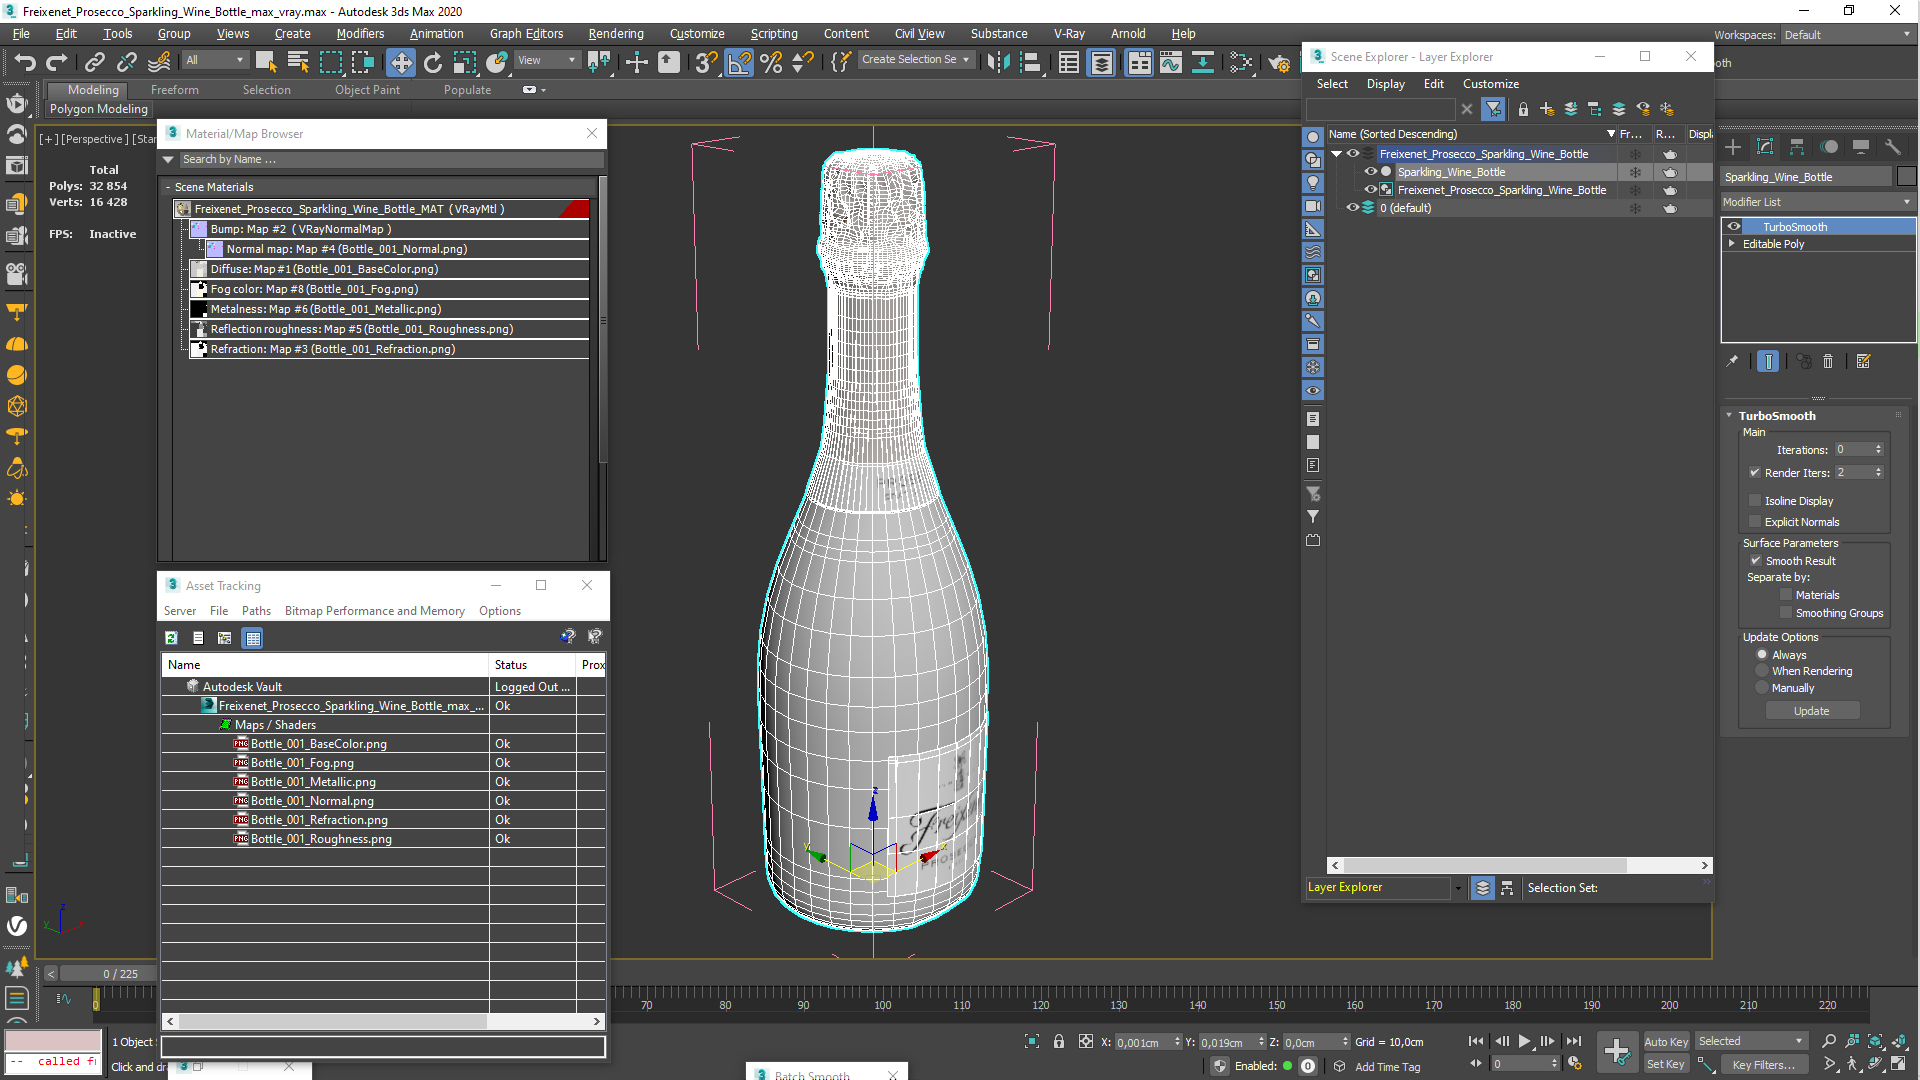Screen dimensions: 1920x1080
Task: Click the Auto Key button
Action: 1665,1041
